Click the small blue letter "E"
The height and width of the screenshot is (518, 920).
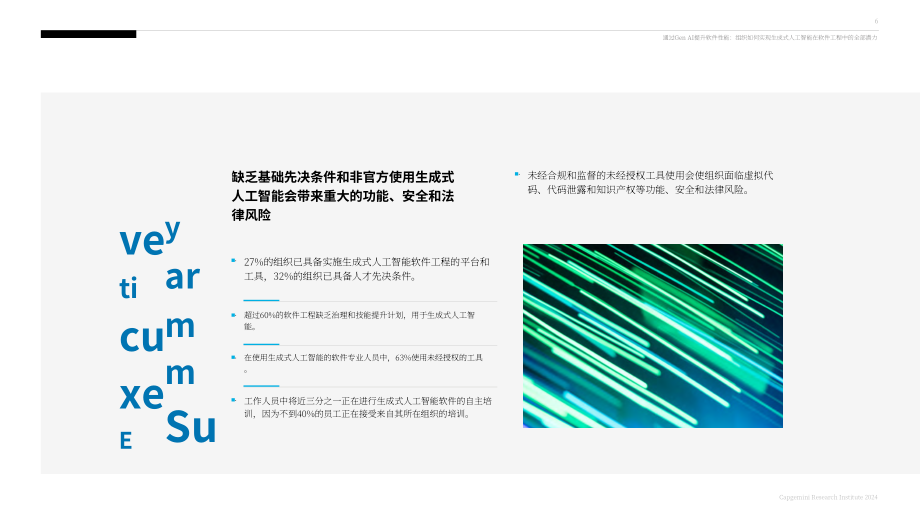pos(126,441)
